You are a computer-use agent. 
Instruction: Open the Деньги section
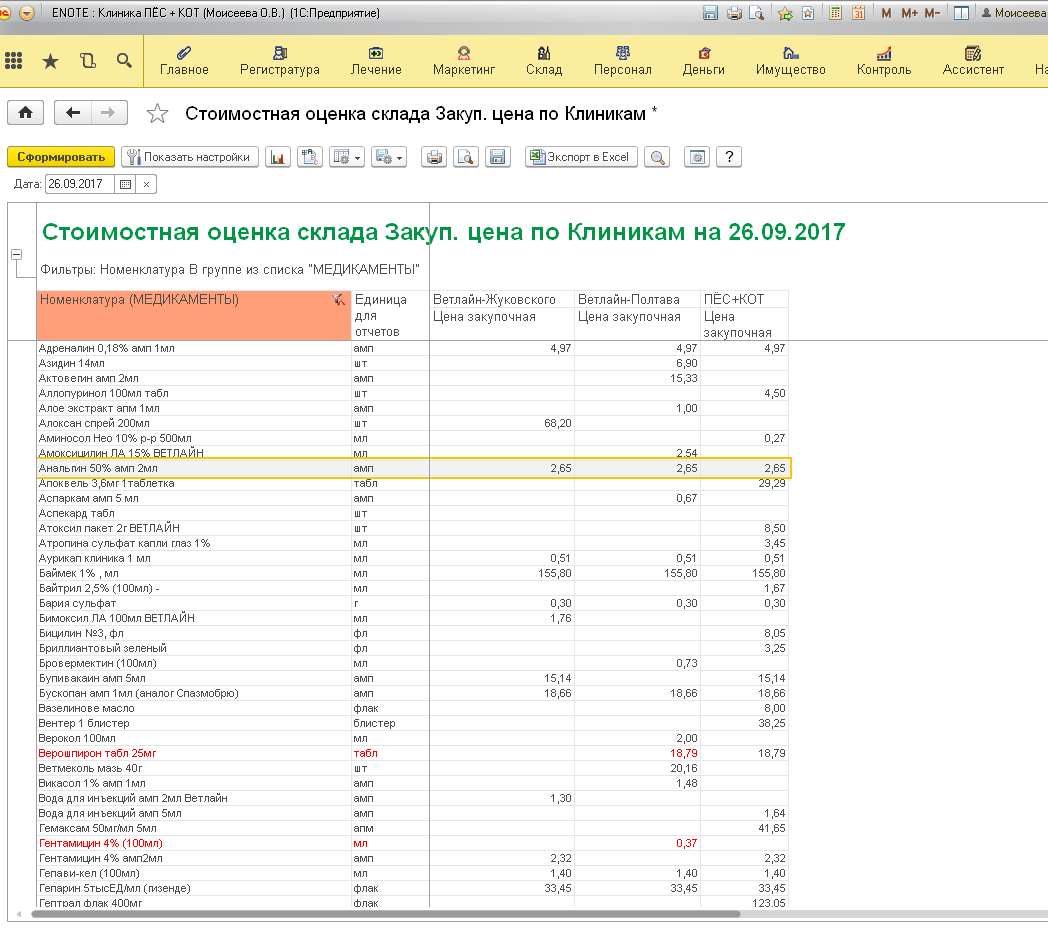point(704,61)
